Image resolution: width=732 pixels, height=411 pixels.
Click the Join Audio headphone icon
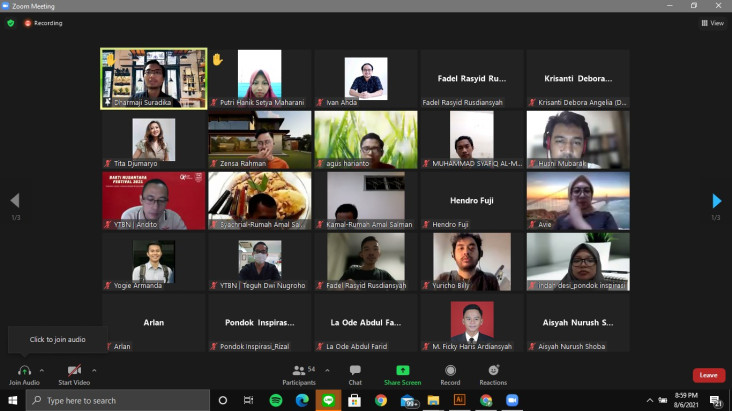pos(24,371)
